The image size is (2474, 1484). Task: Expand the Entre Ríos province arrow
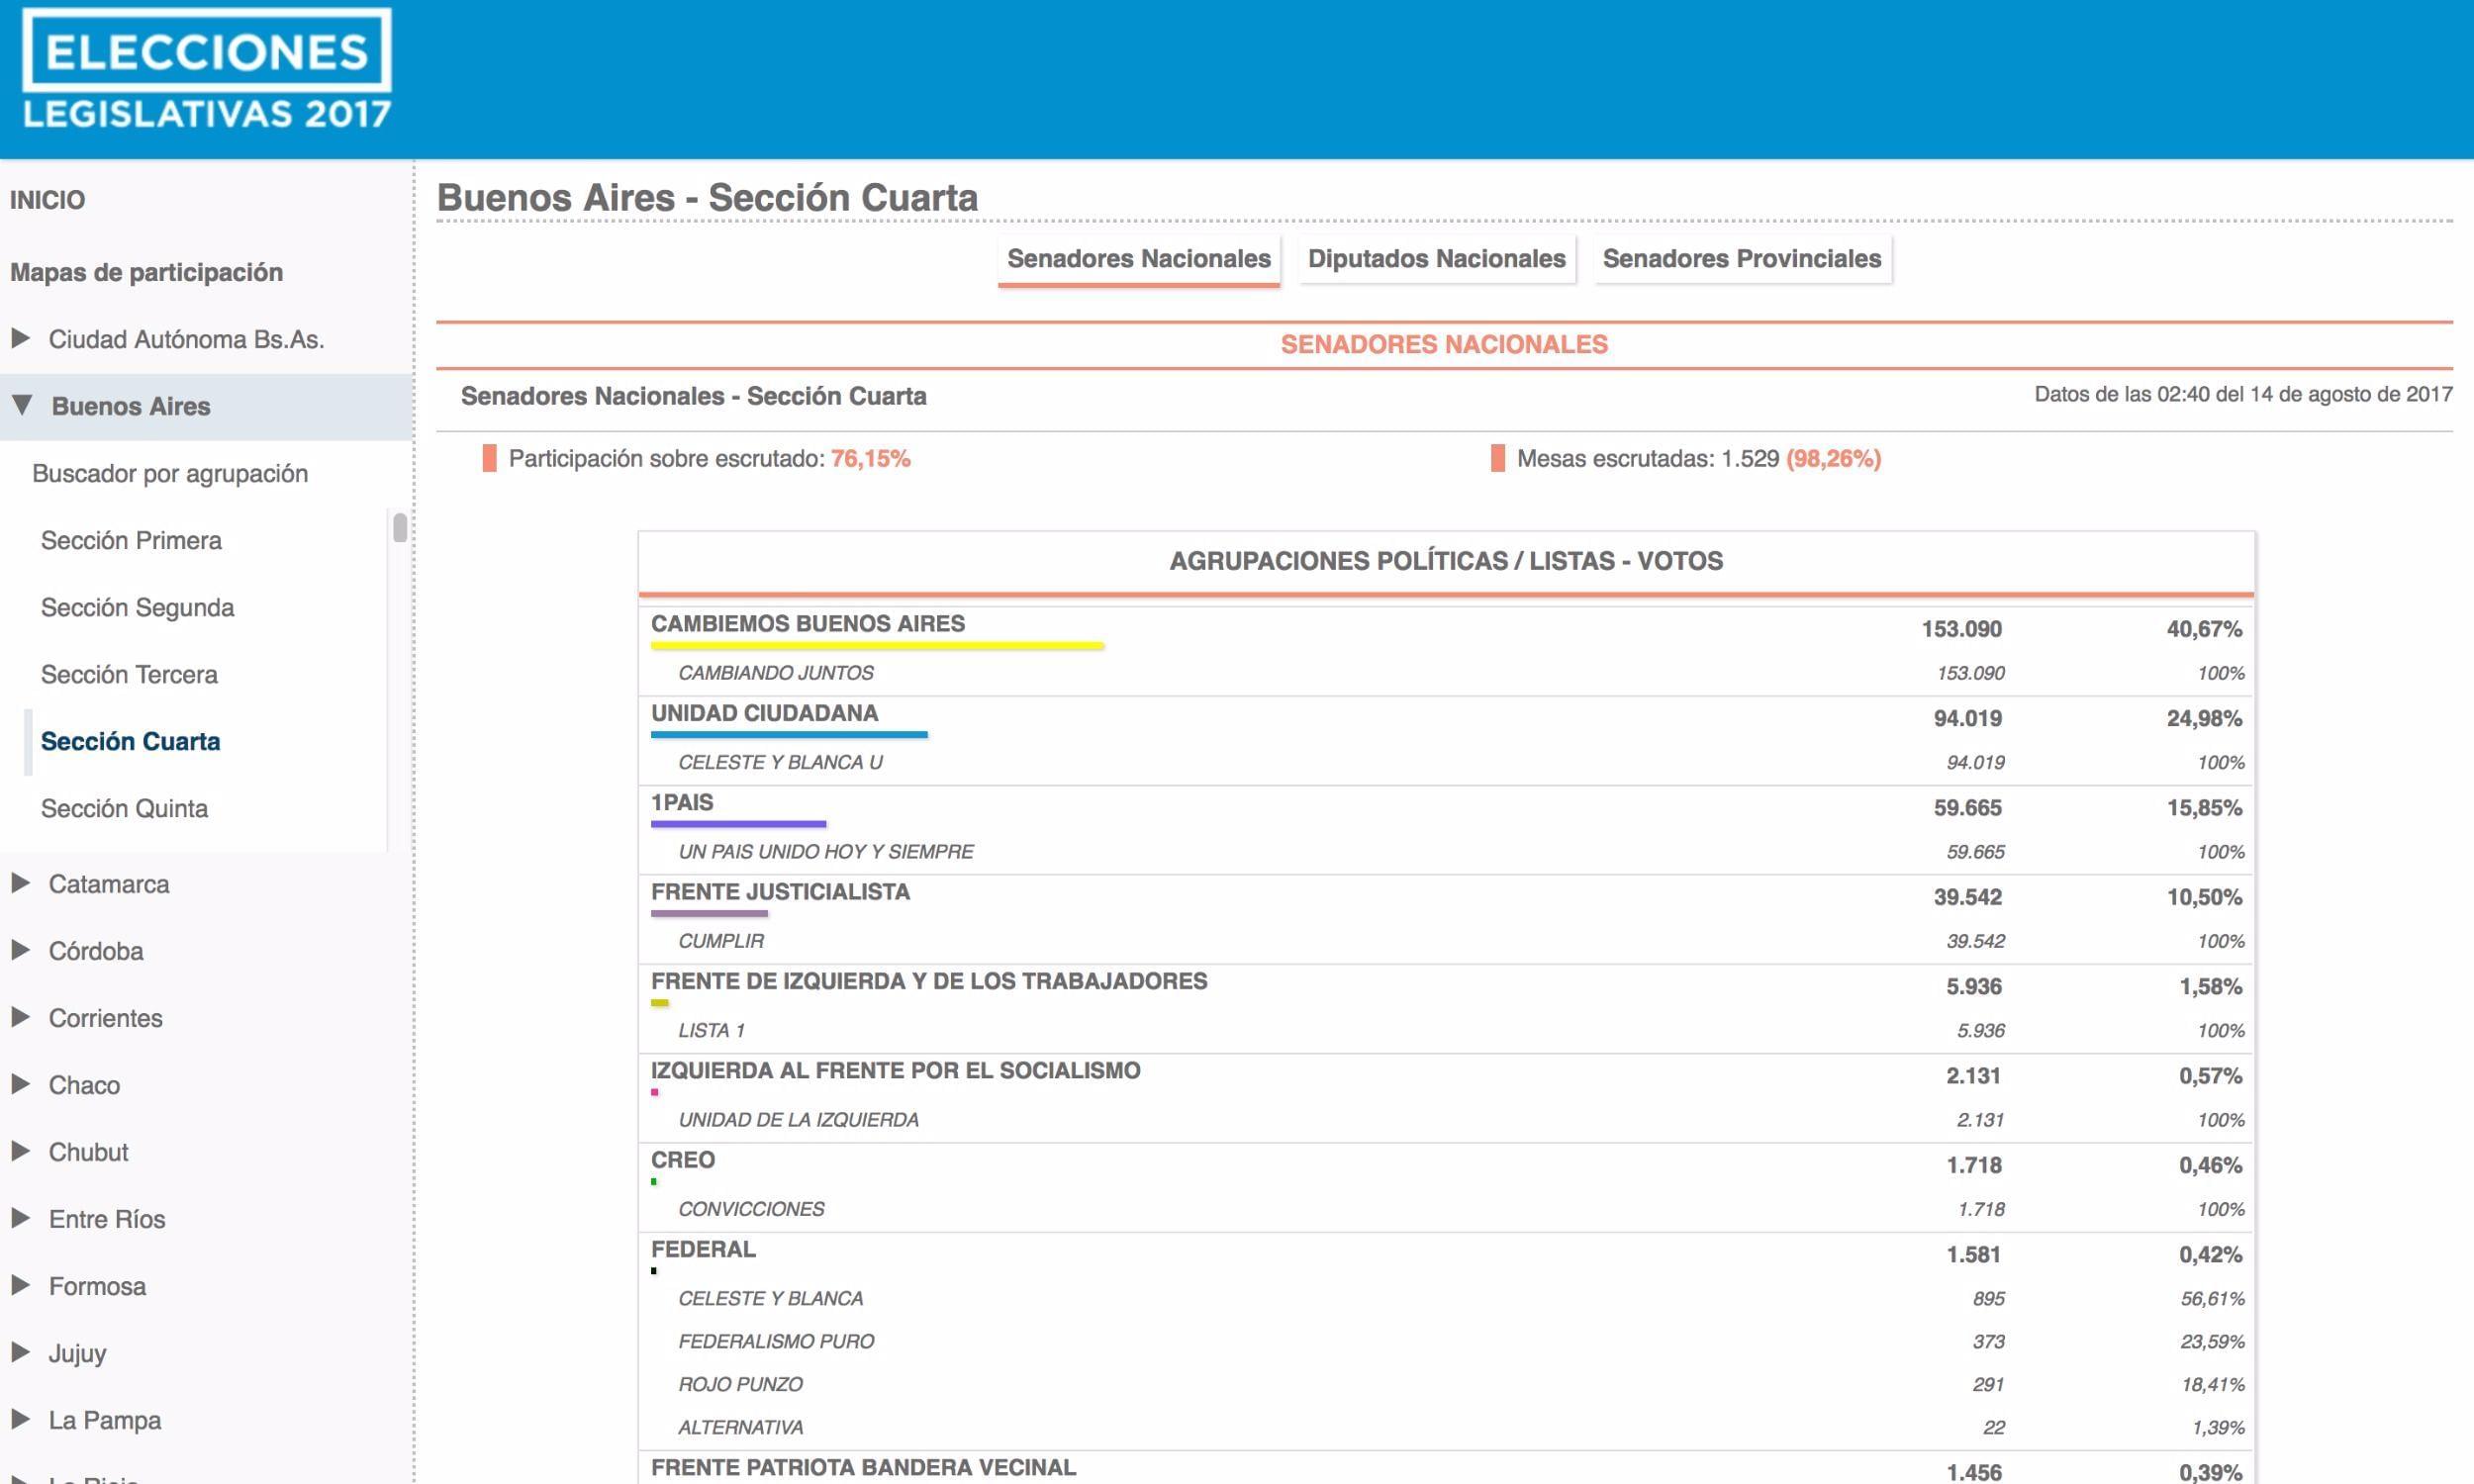(x=20, y=1218)
